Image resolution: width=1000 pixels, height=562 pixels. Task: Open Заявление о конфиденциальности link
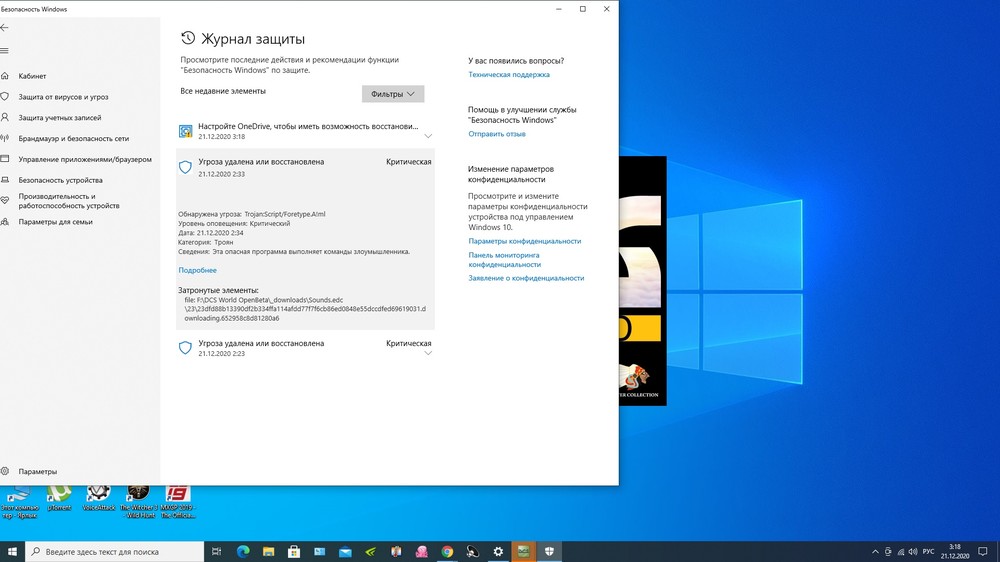point(526,278)
